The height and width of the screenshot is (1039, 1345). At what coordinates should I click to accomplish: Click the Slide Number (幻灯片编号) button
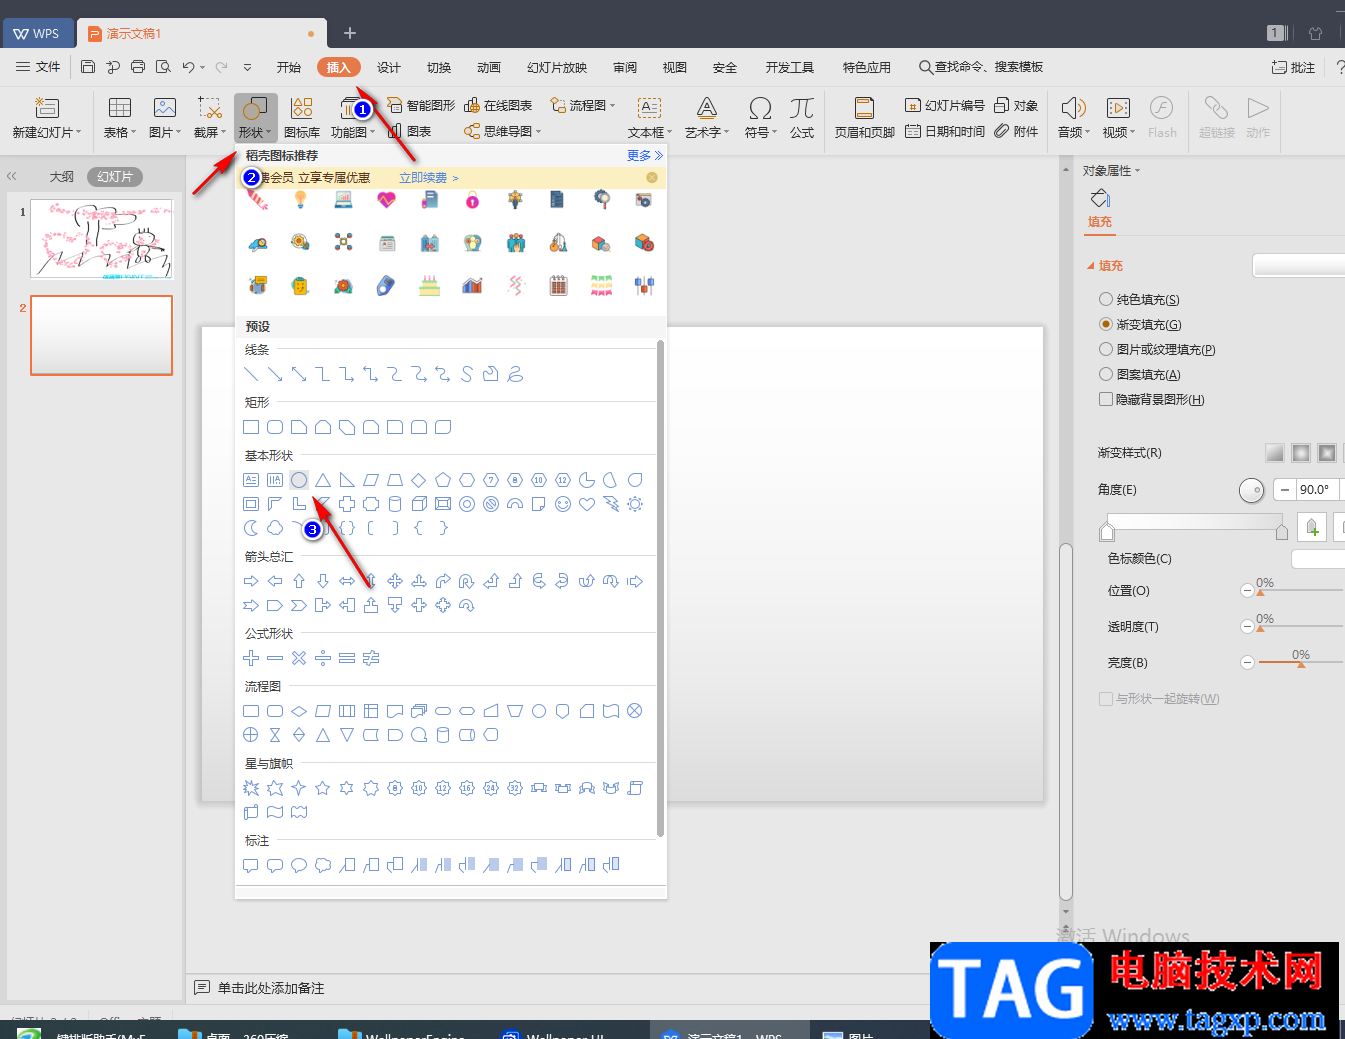[945, 105]
